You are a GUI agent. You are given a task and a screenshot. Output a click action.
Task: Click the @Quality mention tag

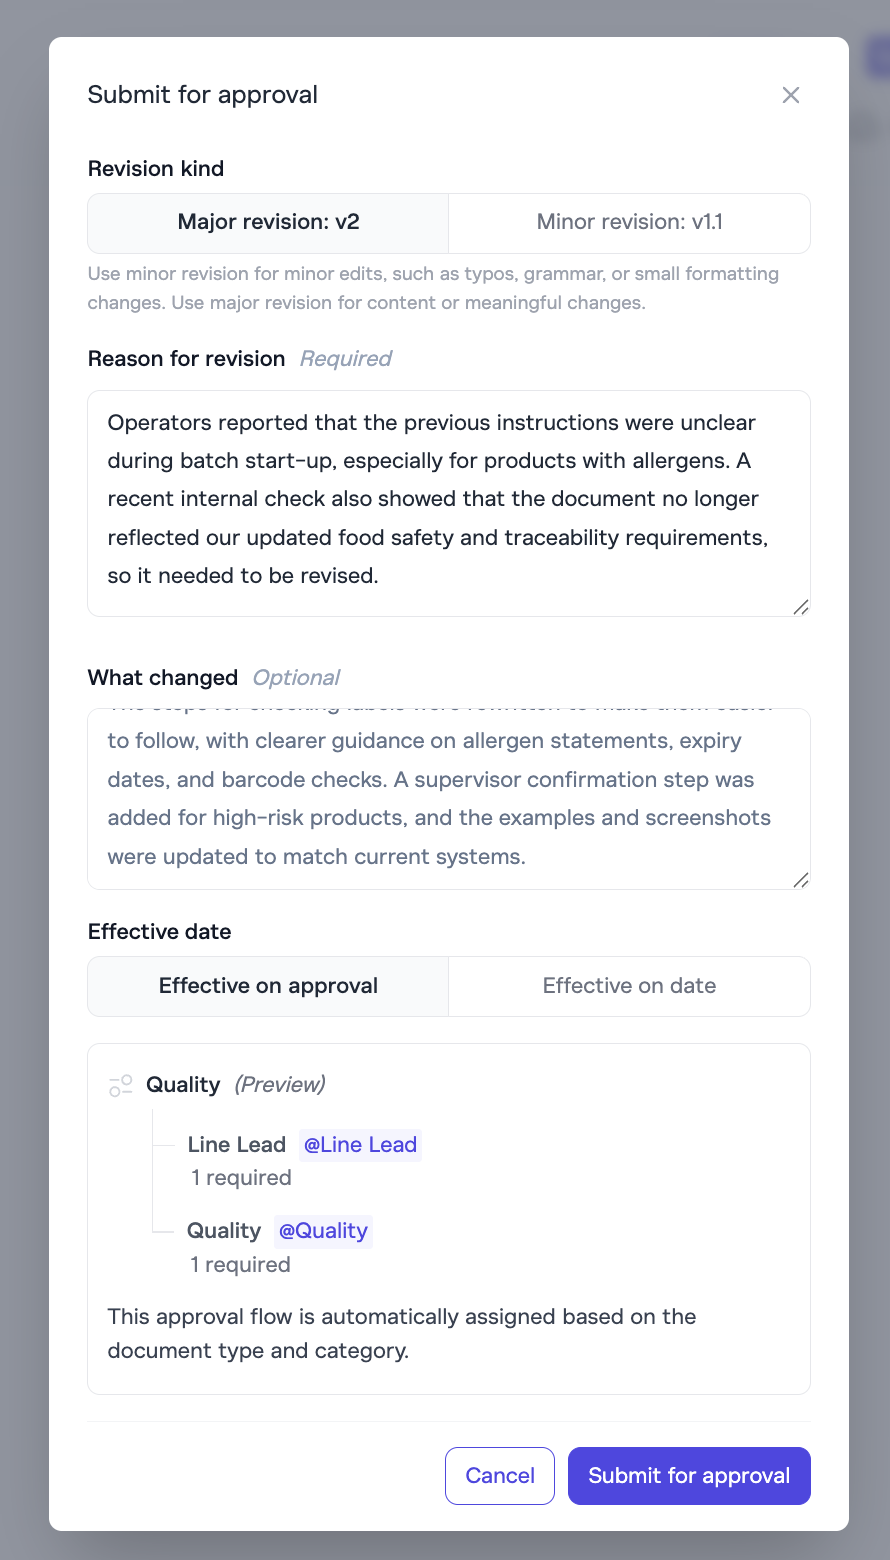tap(323, 1231)
